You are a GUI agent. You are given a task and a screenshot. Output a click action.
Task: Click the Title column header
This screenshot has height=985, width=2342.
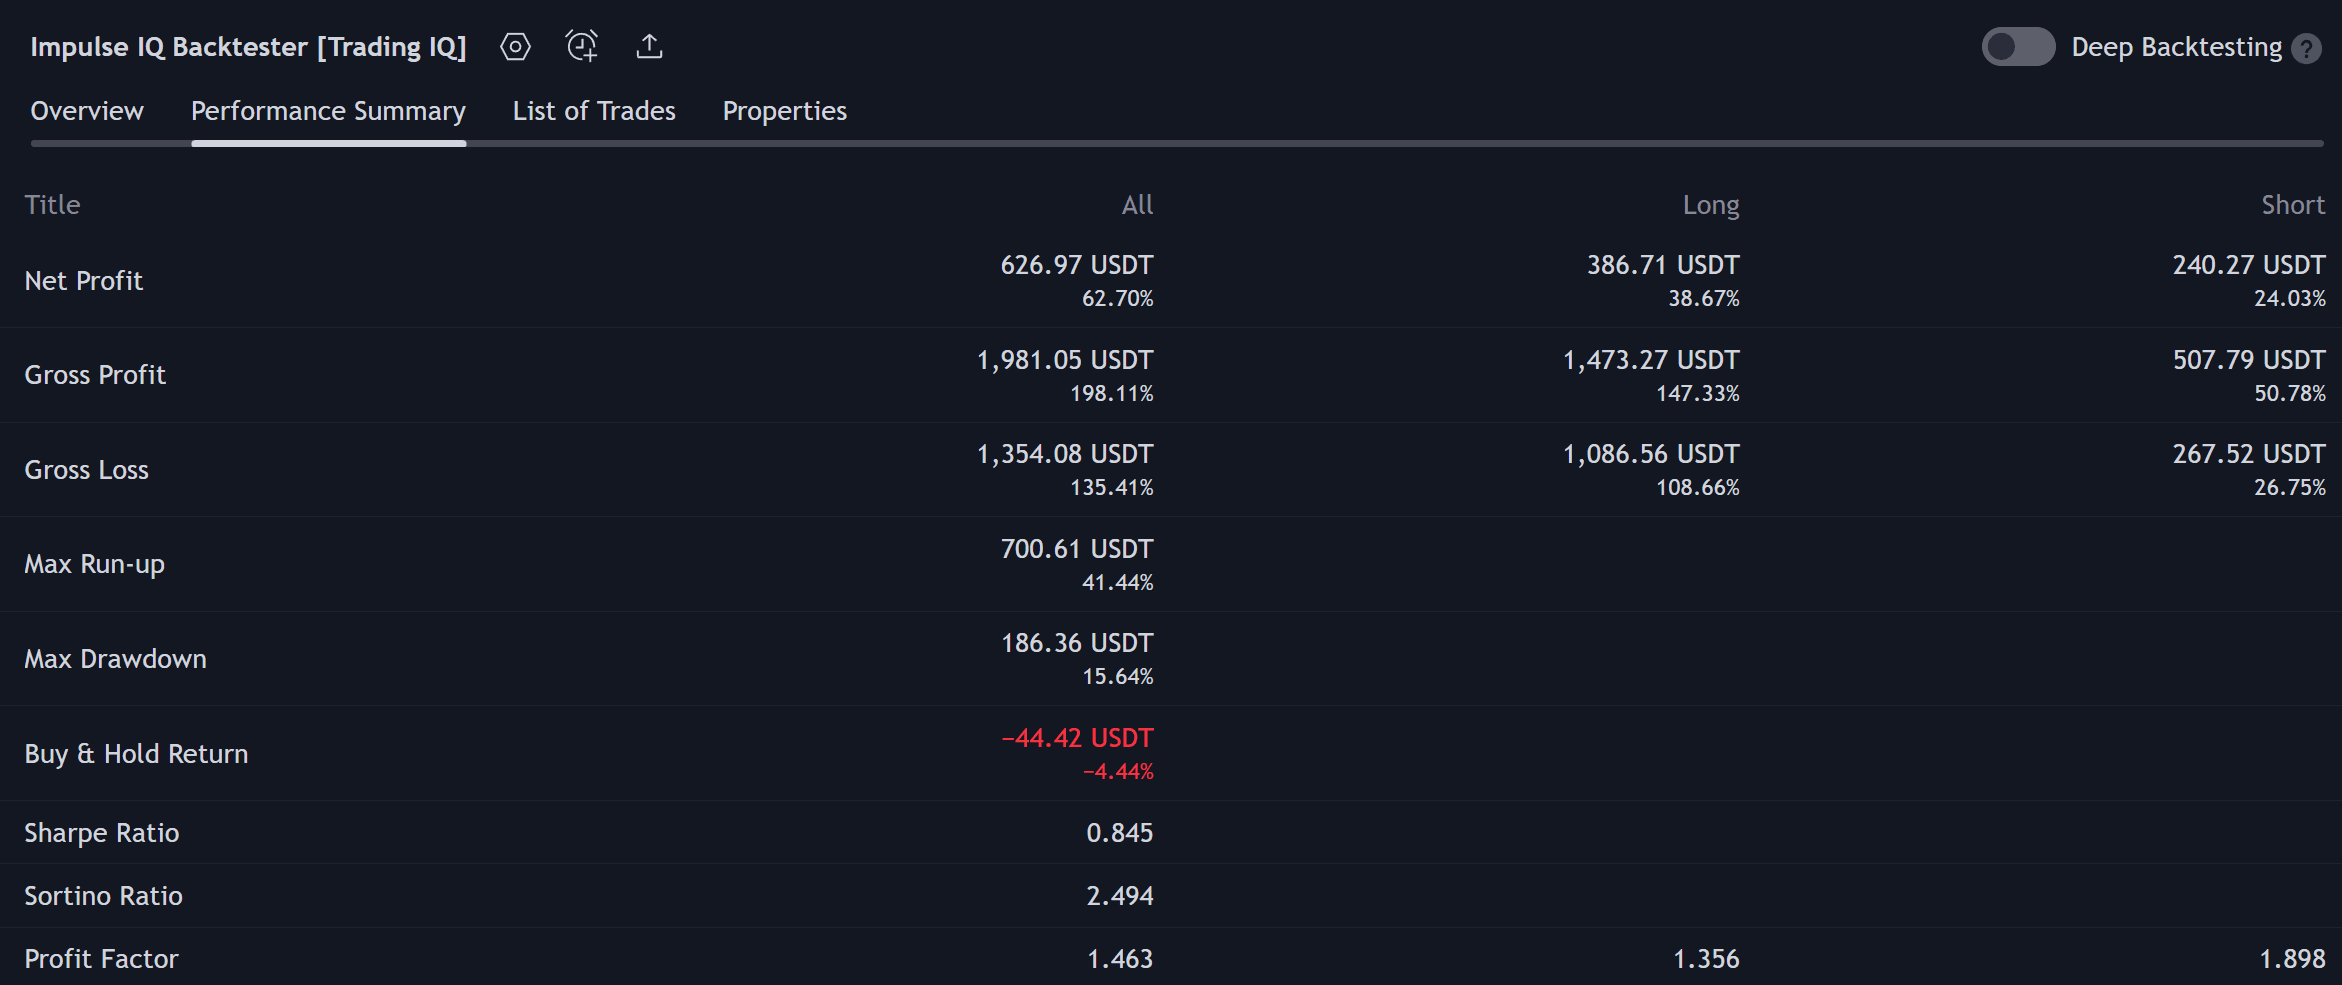[x=52, y=205]
